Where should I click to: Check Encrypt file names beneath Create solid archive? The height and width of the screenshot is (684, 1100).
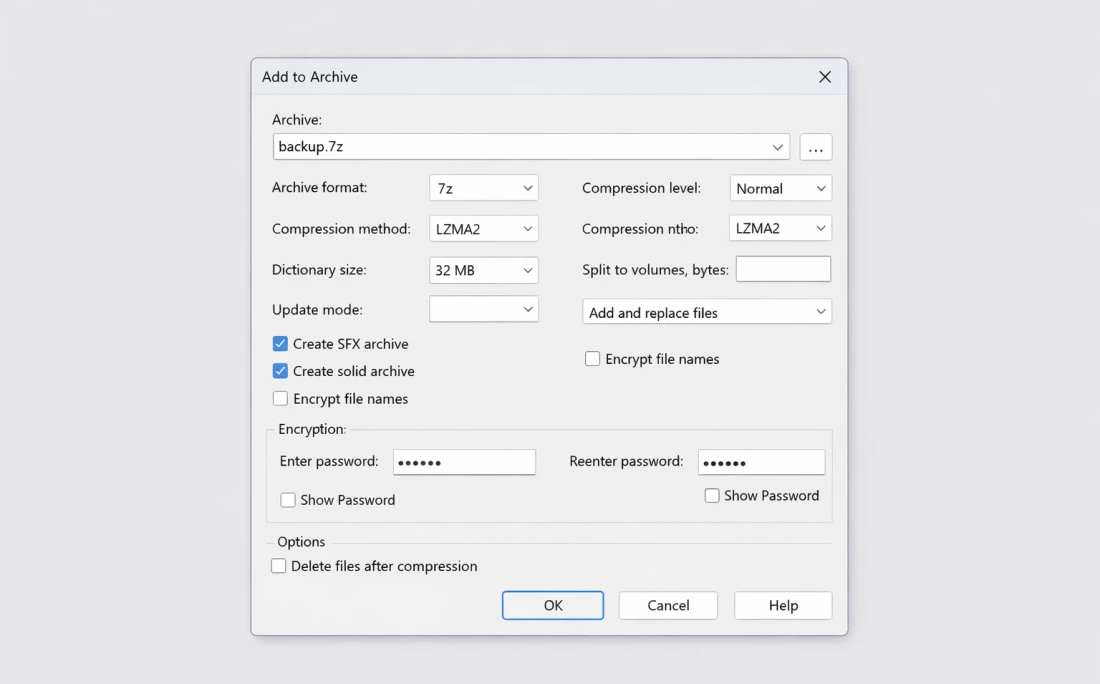pos(280,399)
